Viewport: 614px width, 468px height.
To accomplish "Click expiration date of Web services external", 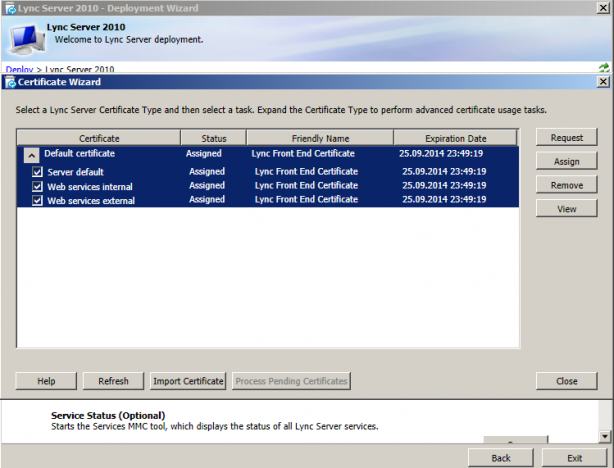I will click(444, 199).
